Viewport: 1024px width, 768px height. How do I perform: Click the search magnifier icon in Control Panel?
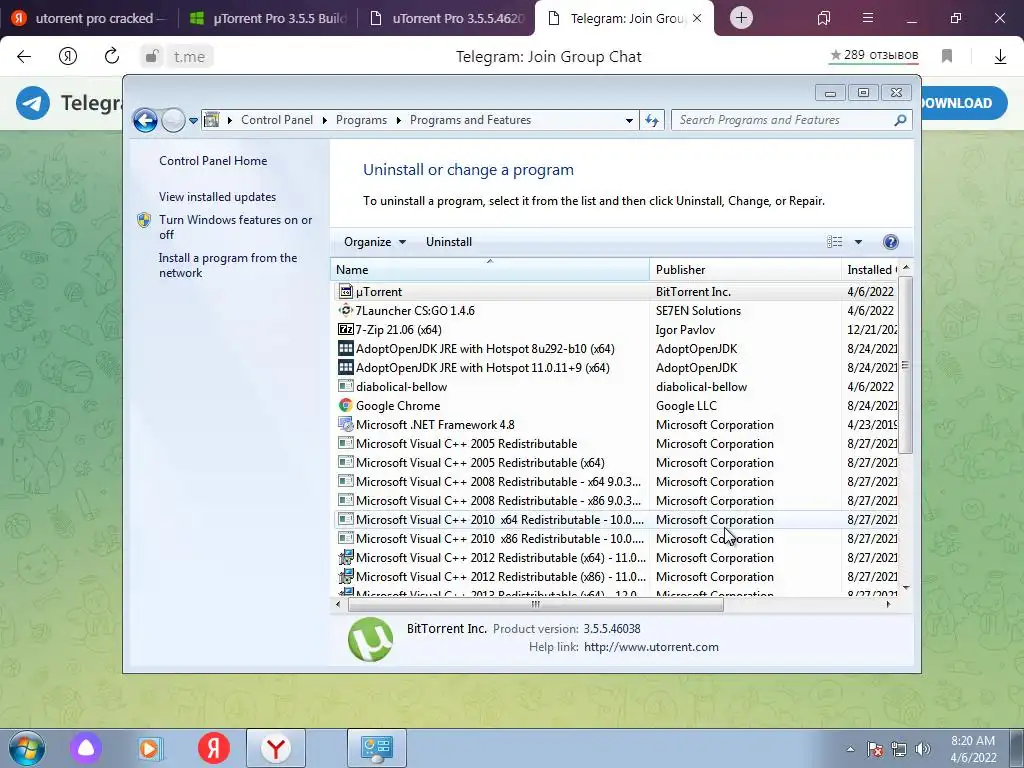(901, 120)
